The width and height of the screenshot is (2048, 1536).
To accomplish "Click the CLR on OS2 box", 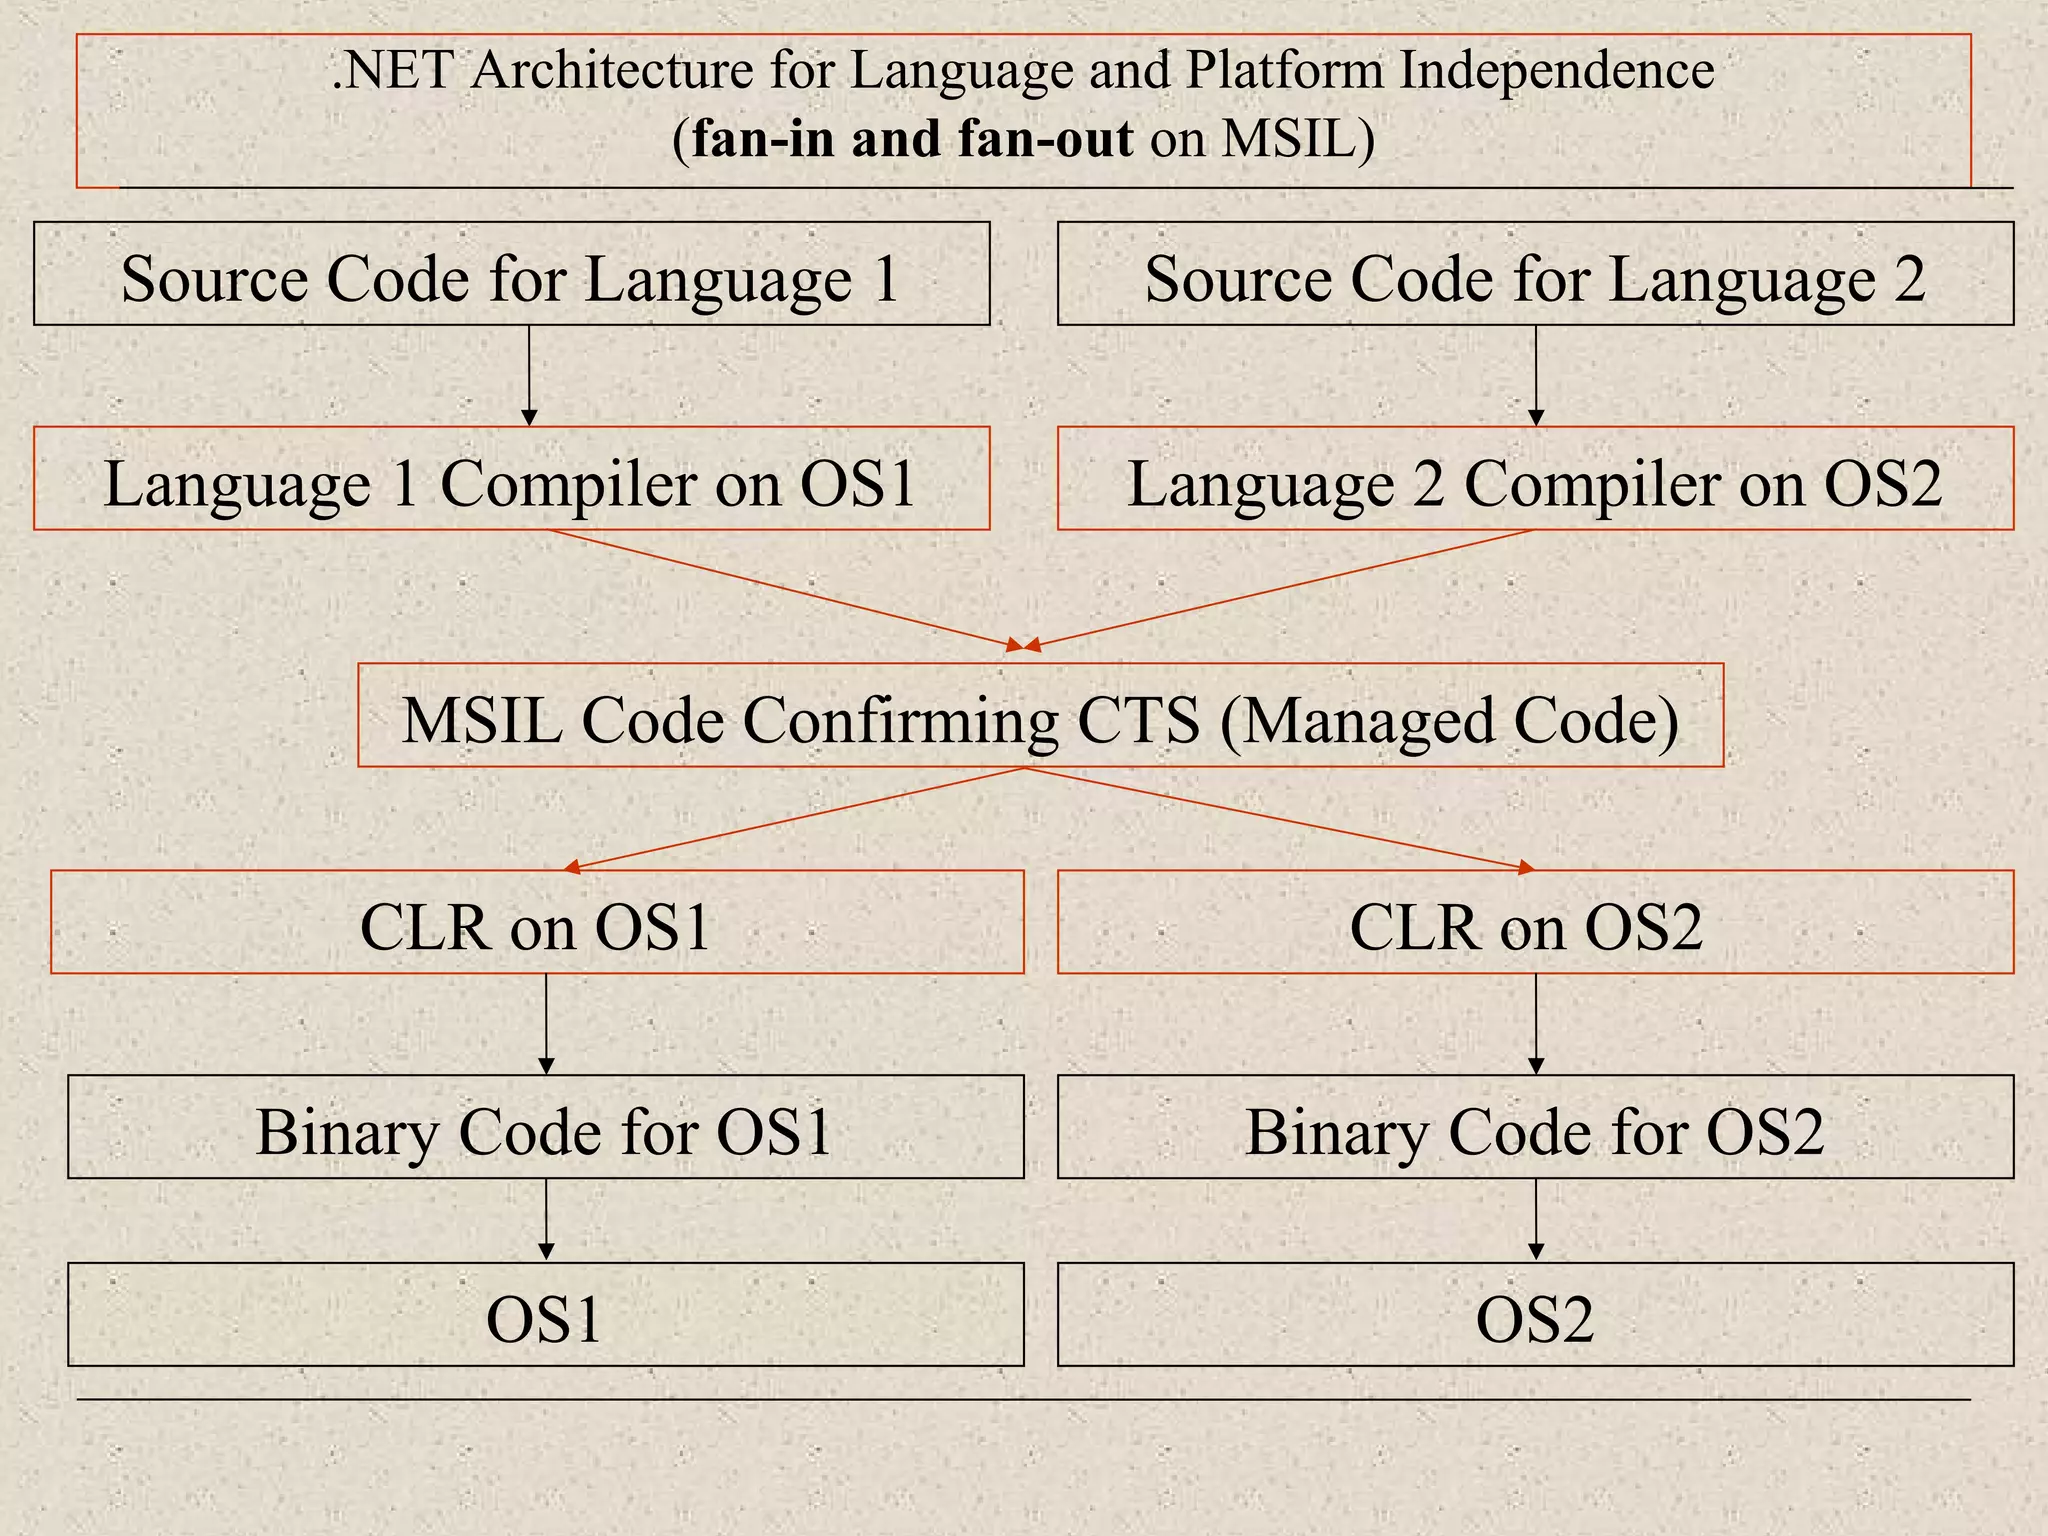I will point(1535,922).
